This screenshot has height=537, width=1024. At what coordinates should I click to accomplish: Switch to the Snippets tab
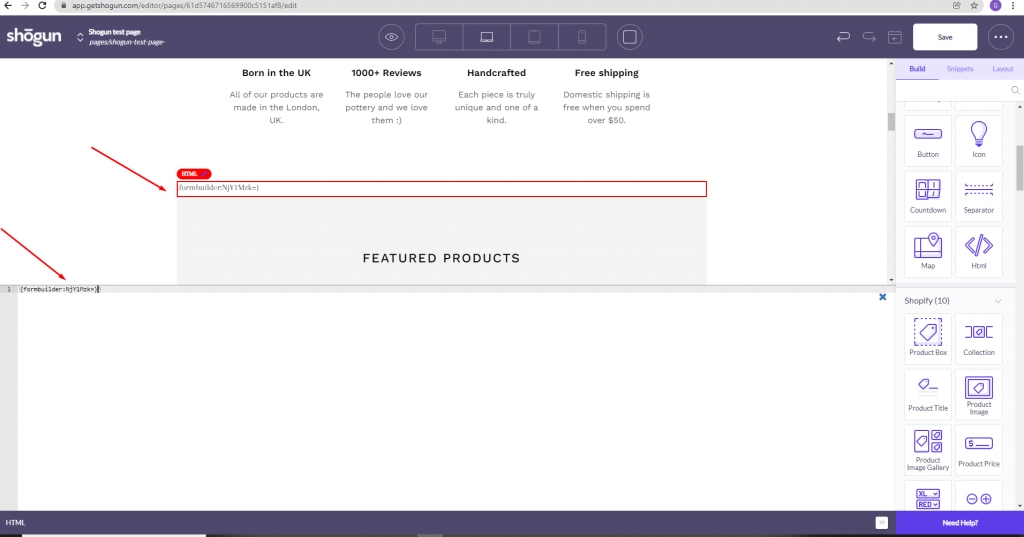point(960,69)
